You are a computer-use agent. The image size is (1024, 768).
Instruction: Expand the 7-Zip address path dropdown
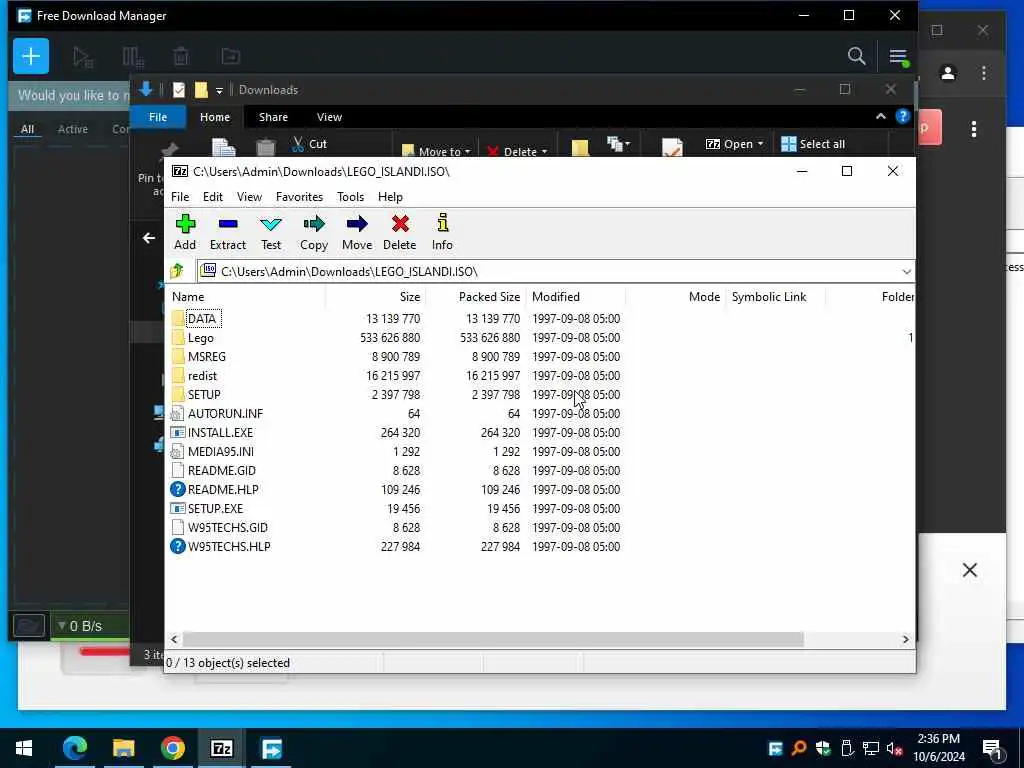tap(906, 272)
